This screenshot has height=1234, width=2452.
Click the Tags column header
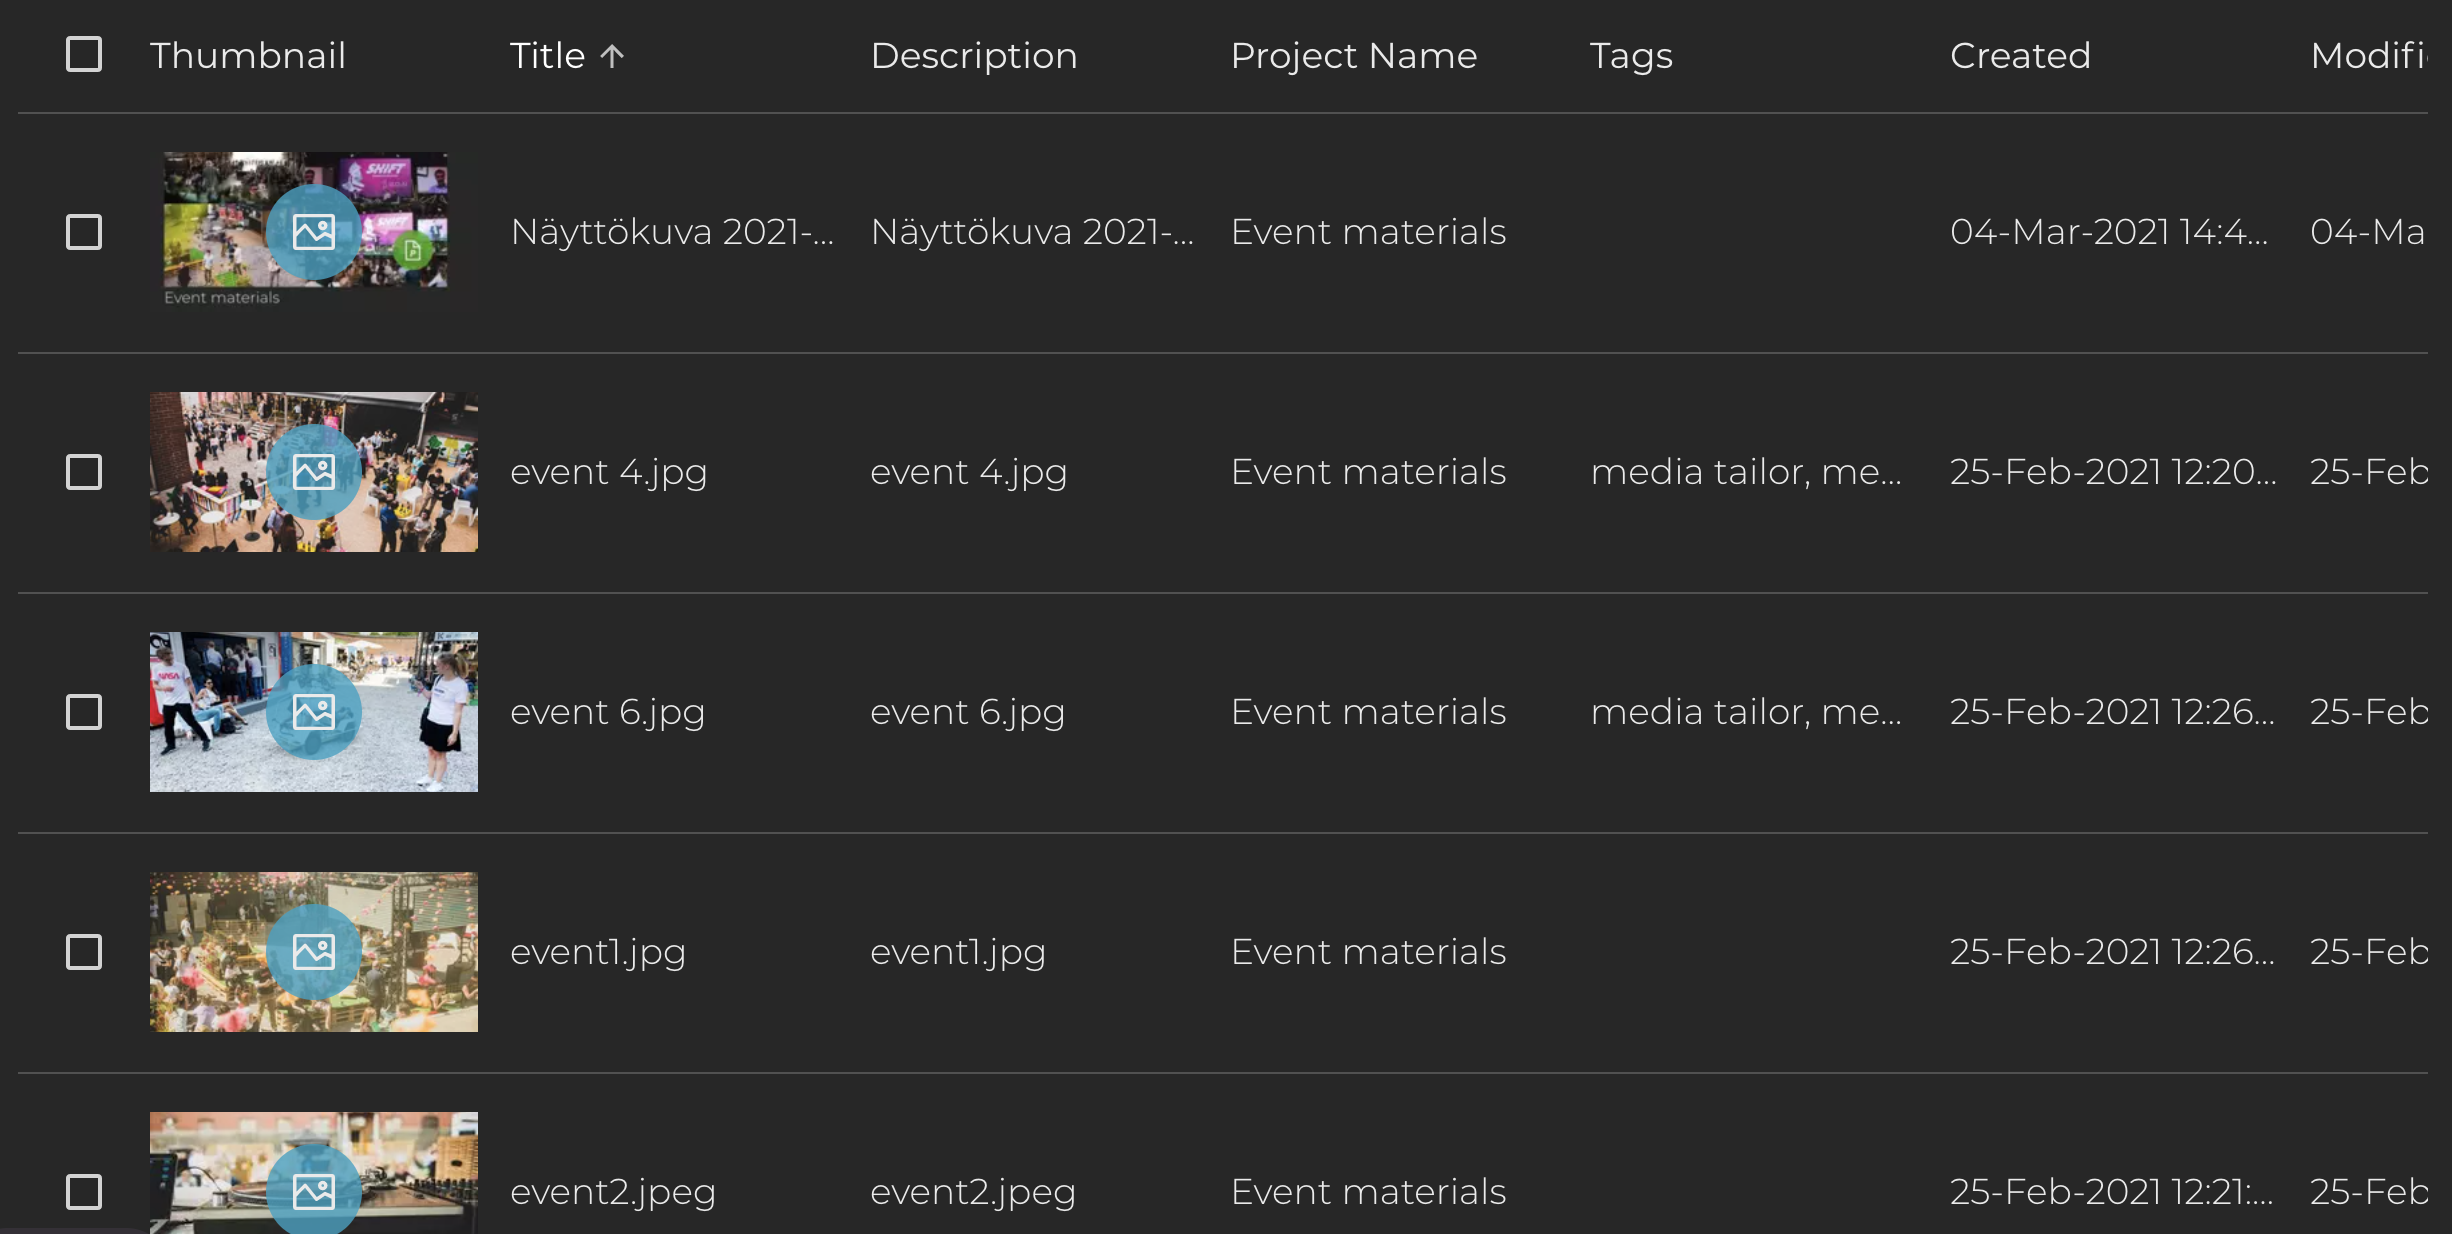tap(1631, 56)
